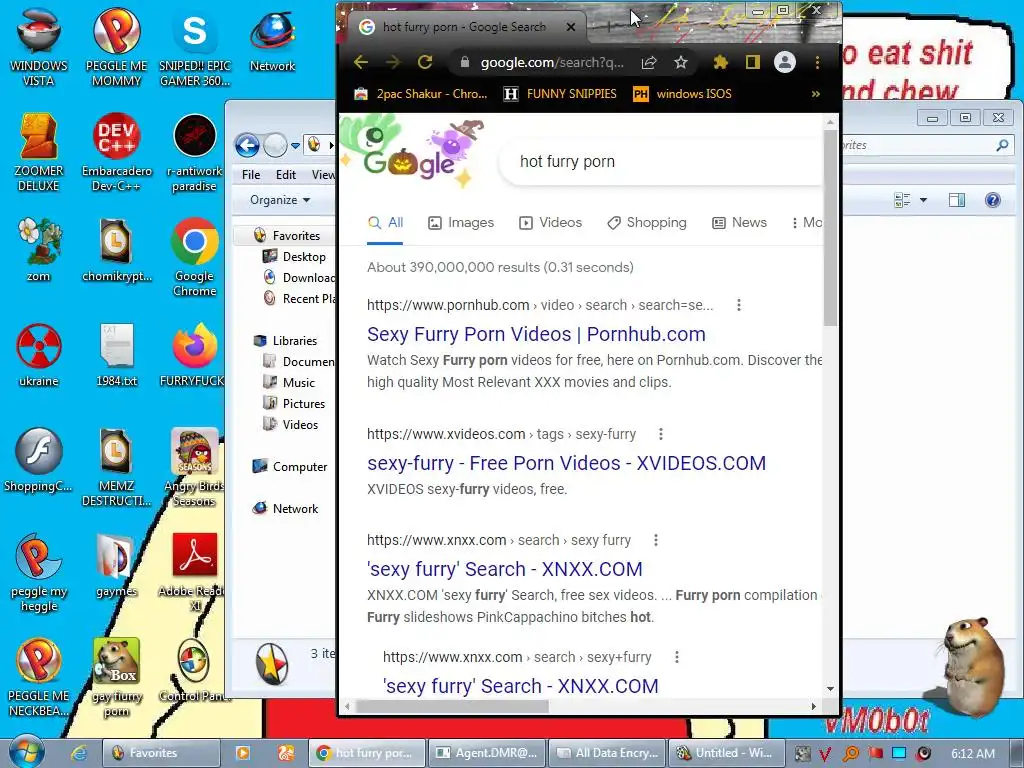Open the Chrome profile avatar
The width and height of the screenshot is (1024, 768).
pos(784,62)
